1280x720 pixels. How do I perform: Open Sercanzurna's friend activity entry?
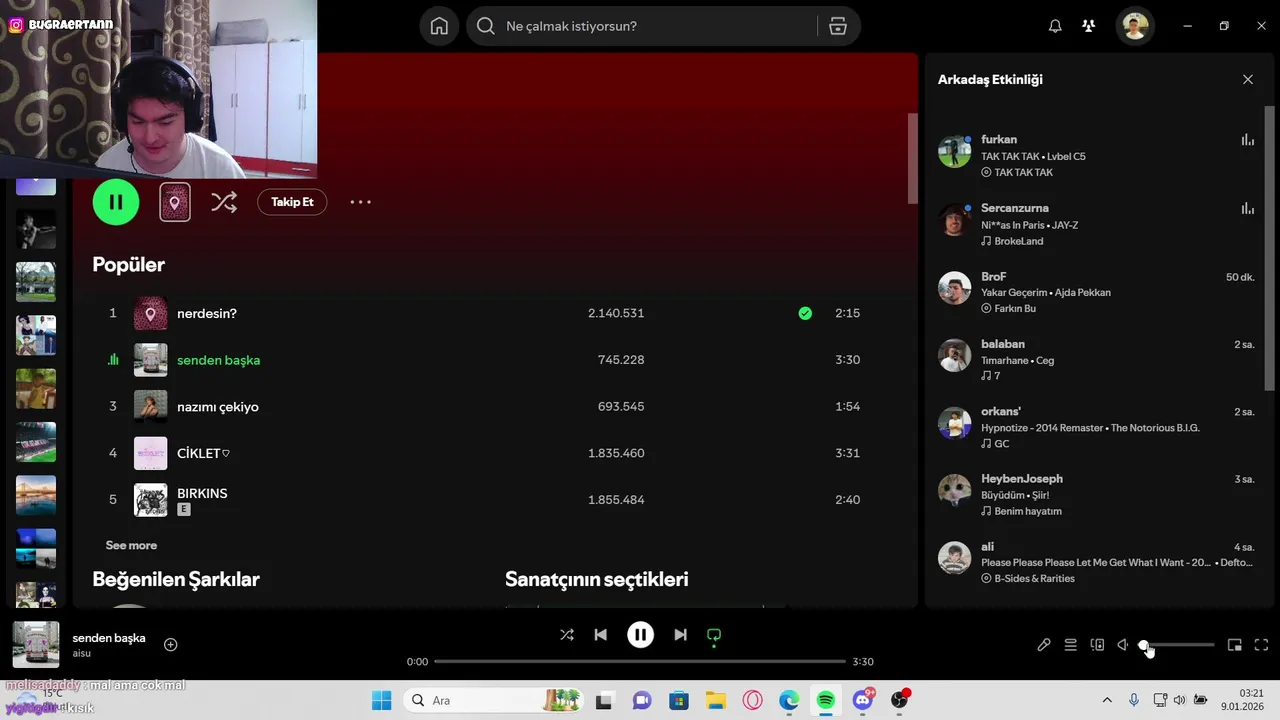[1096, 224]
